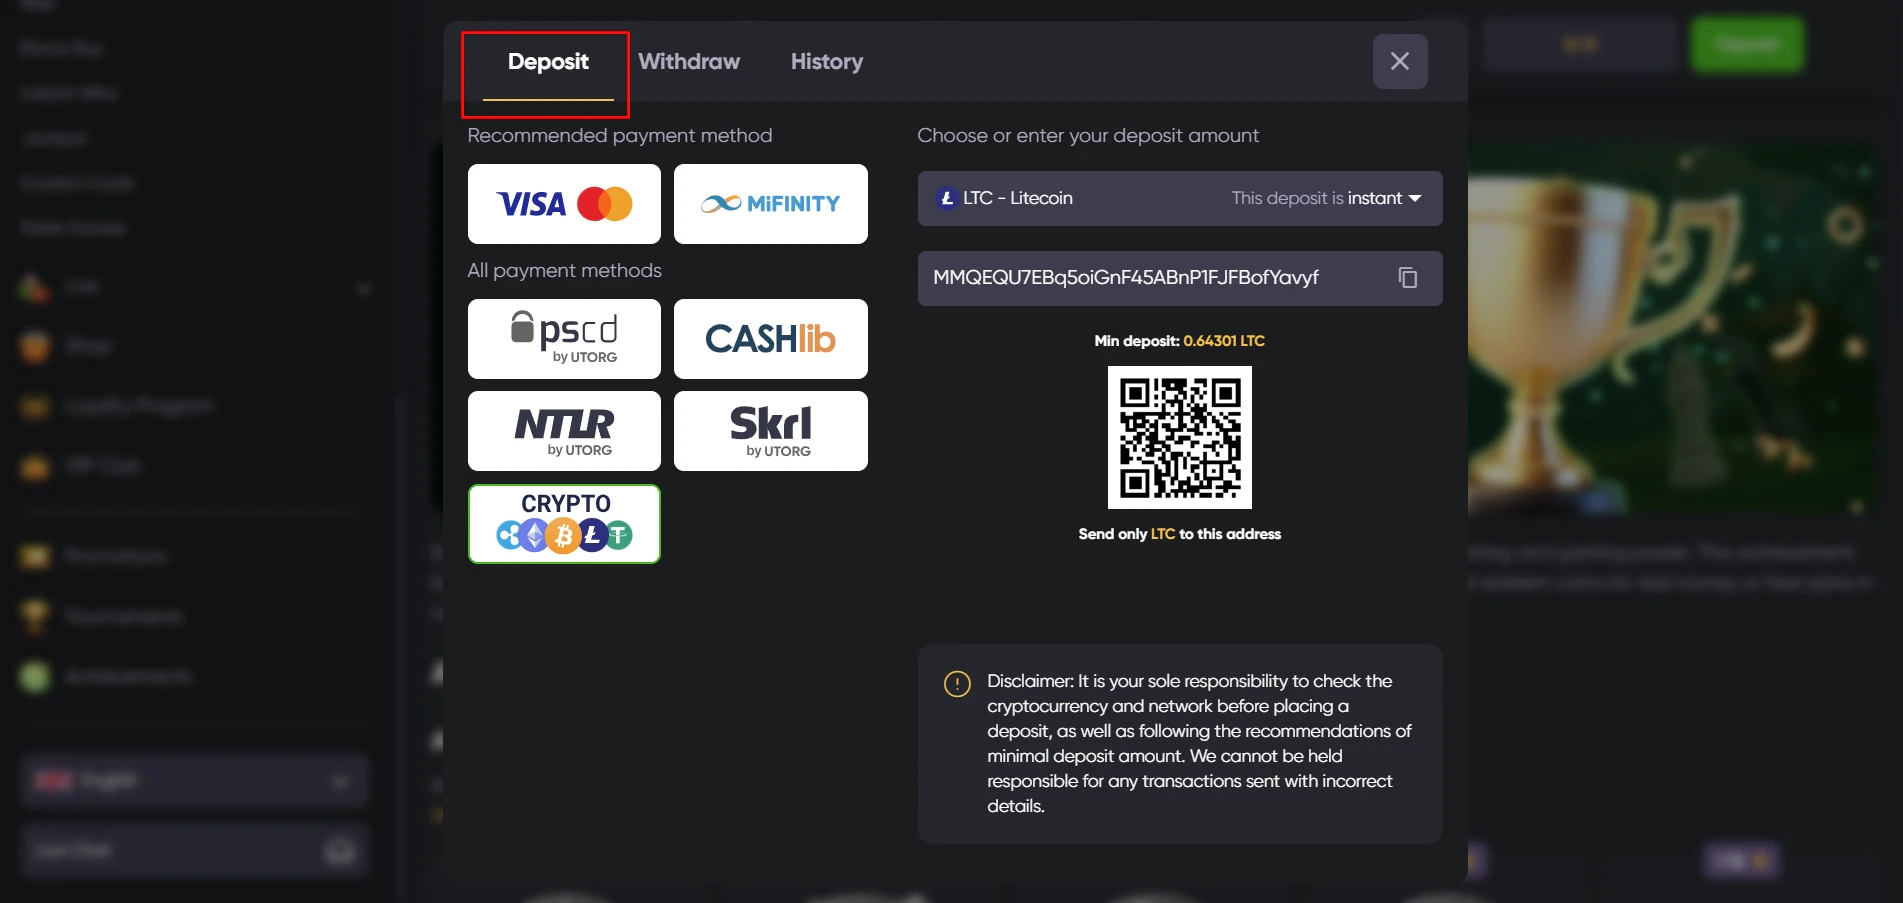Select NTLR by UTORG payment option
The height and width of the screenshot is (903, 1903).
(x=564, y=431)
